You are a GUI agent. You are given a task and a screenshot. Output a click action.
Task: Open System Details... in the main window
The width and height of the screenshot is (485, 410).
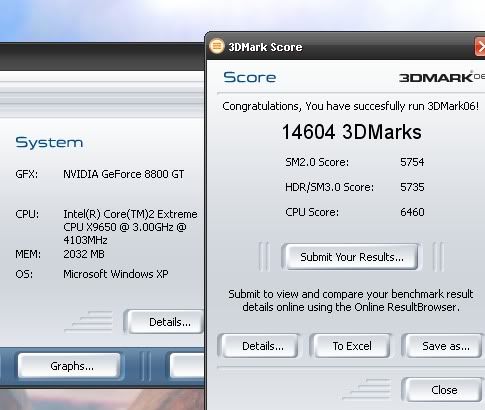pos(166,322)
